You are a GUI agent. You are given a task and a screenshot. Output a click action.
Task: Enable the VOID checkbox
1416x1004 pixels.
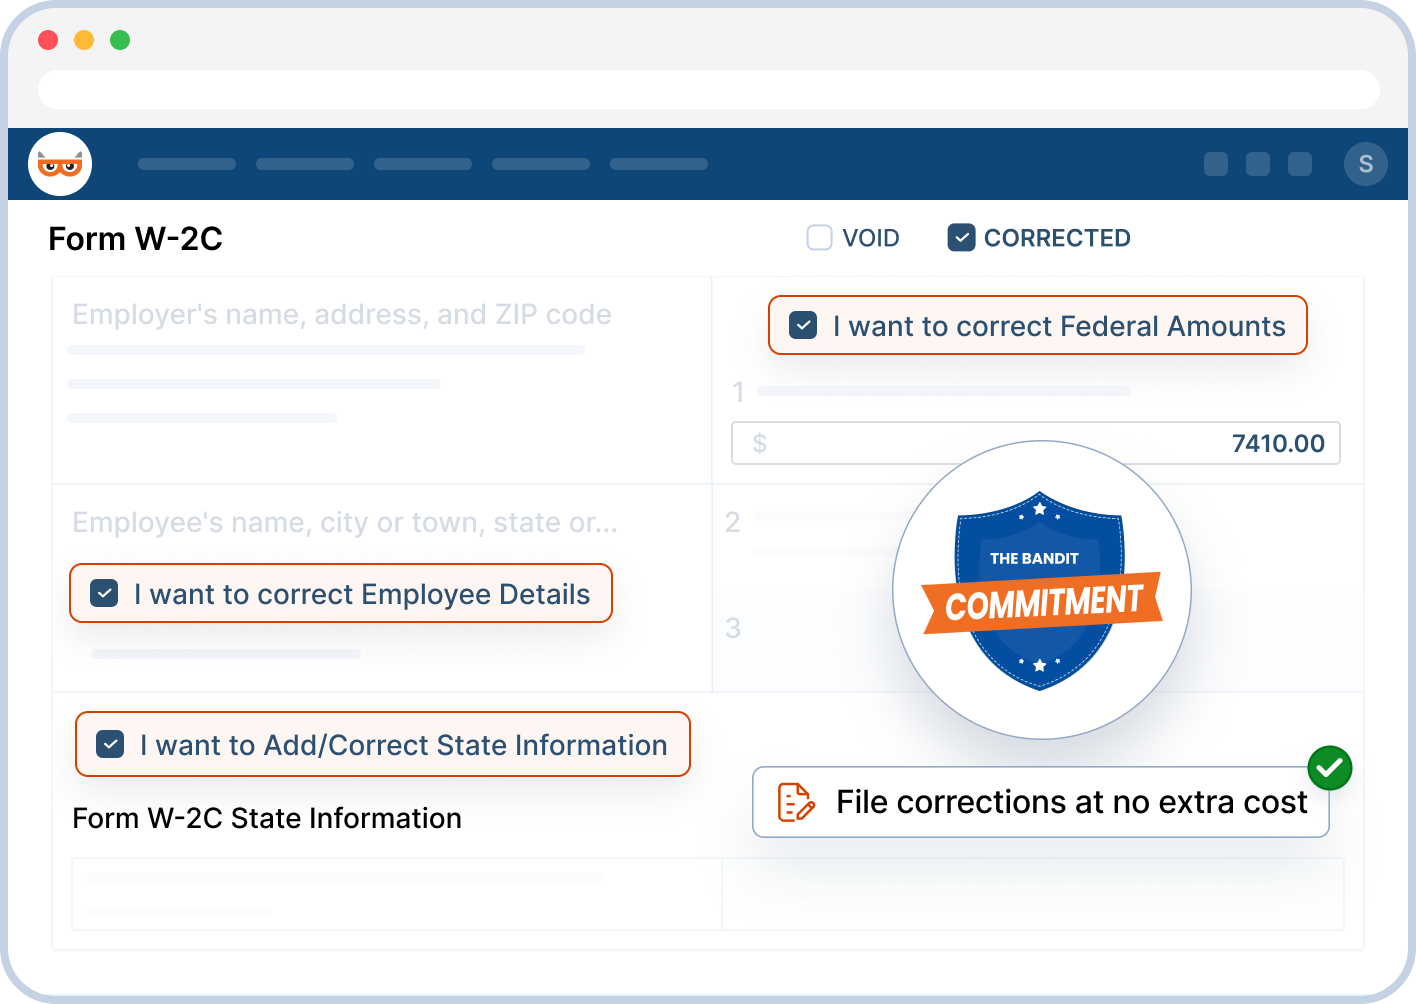click(x=819, y=238)
